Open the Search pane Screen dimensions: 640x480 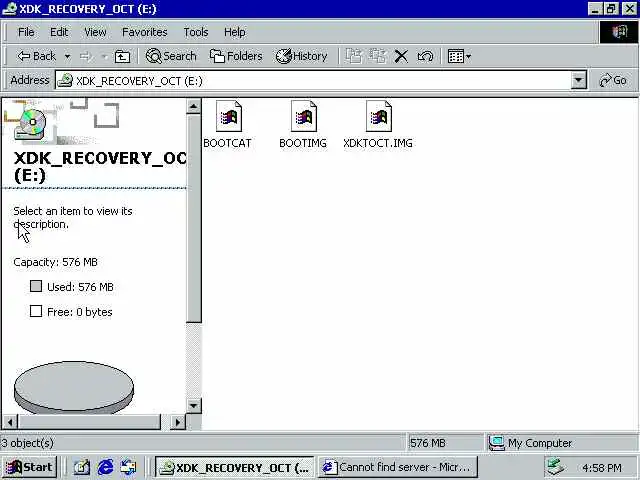pyautogui.click(x=171, y=56)
